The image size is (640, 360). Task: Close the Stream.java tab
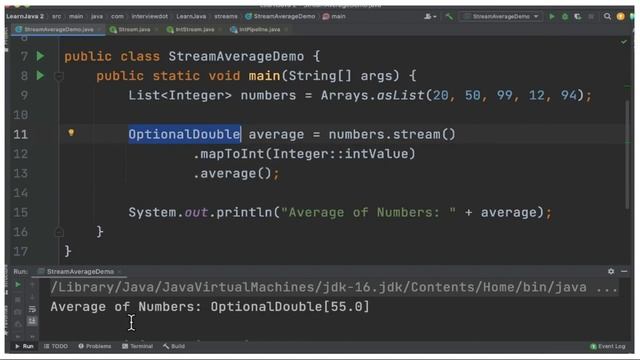156,29
